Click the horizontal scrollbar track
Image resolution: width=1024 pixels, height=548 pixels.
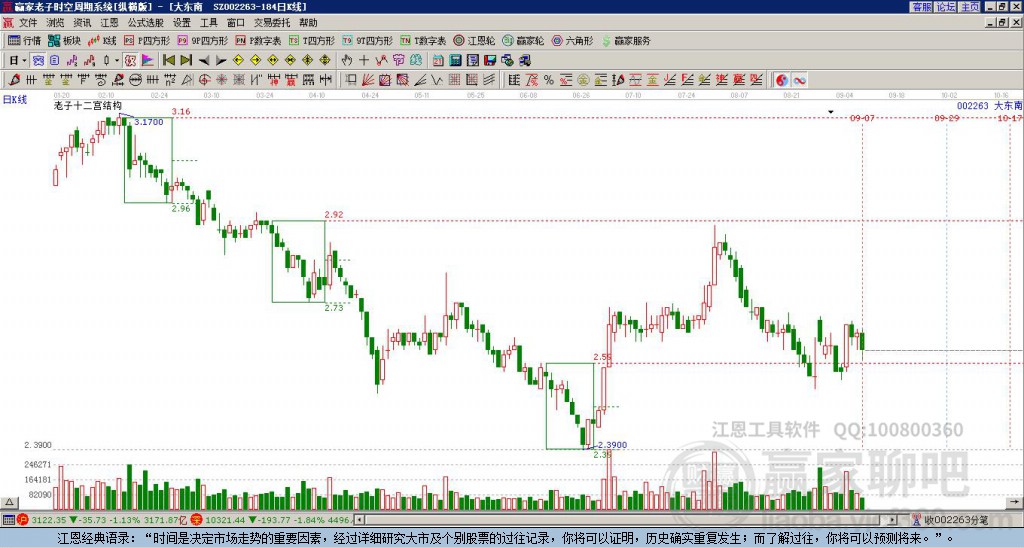click(x=625, y=520)
